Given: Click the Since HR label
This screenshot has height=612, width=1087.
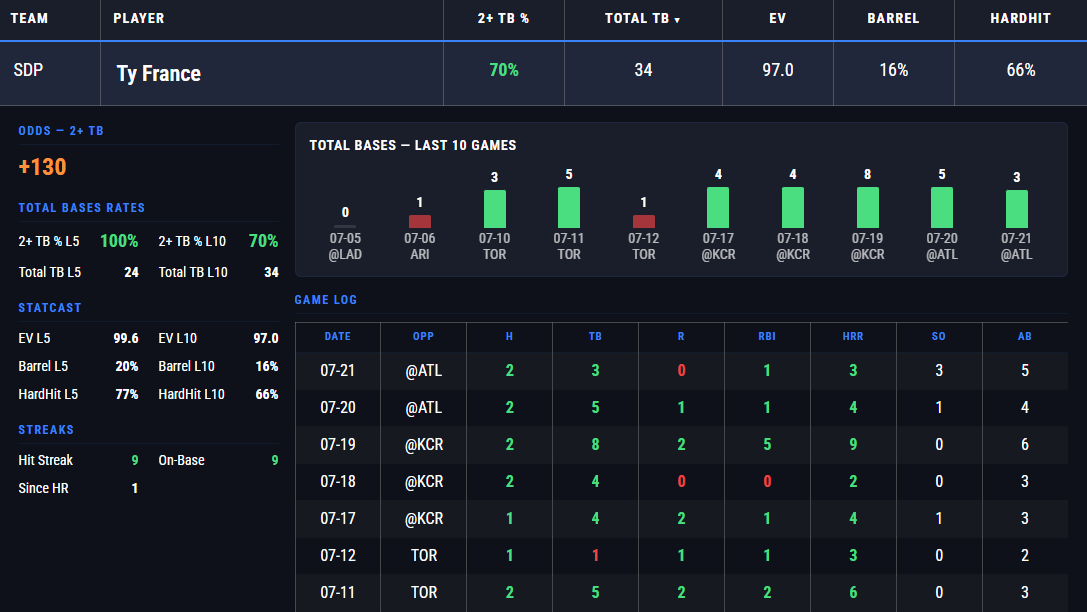Looking at the screenshot, I should (x=44, y=489).
